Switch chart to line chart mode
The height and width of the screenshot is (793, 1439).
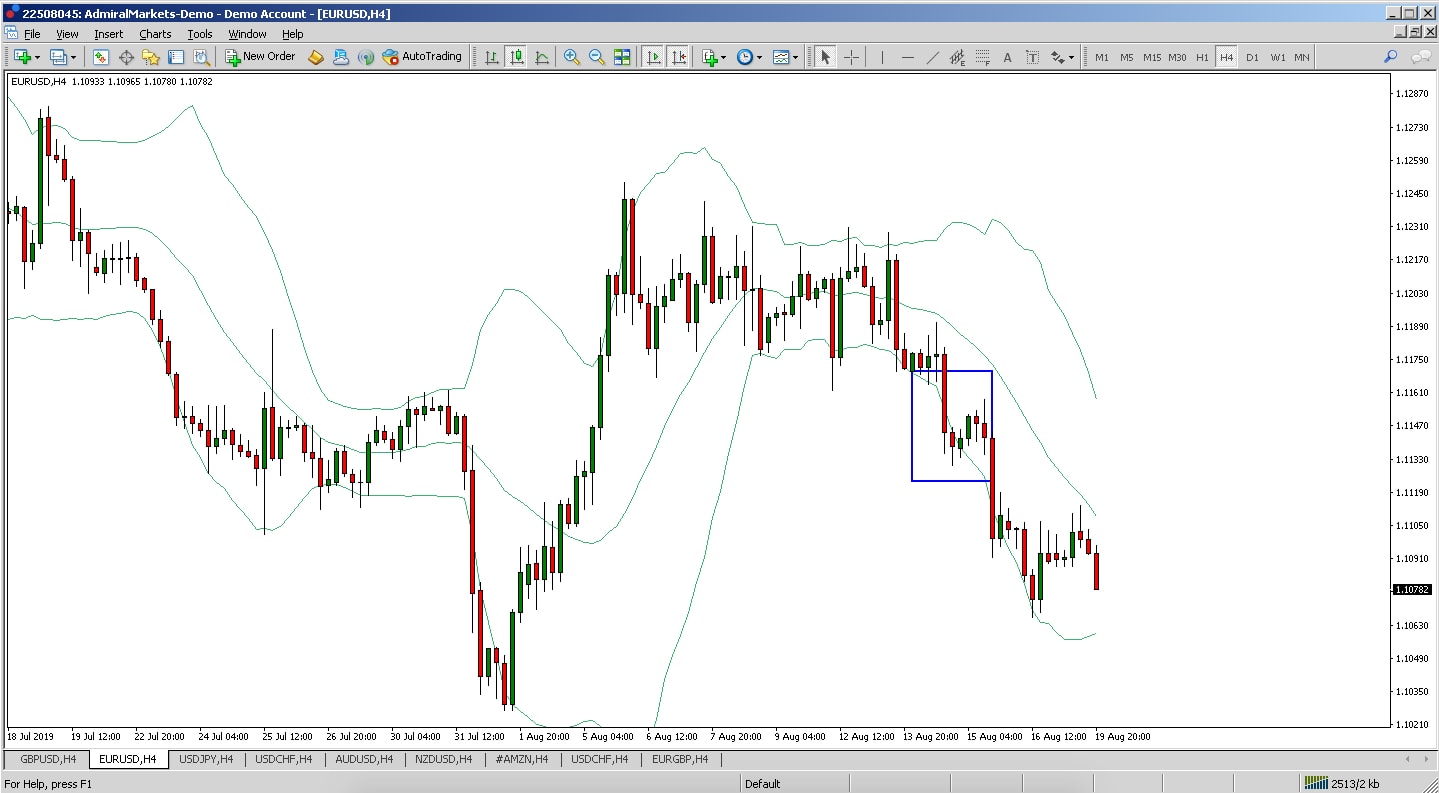(542, 57)
